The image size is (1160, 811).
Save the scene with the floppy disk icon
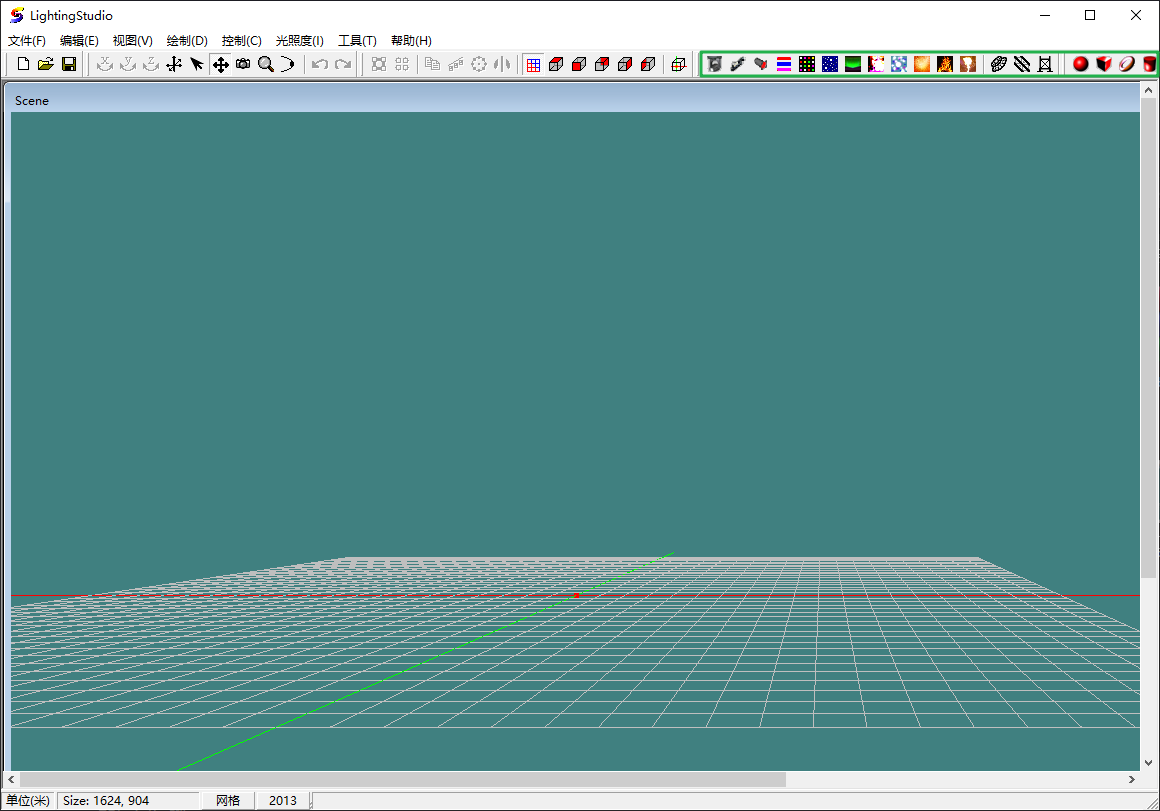(69, 64)
